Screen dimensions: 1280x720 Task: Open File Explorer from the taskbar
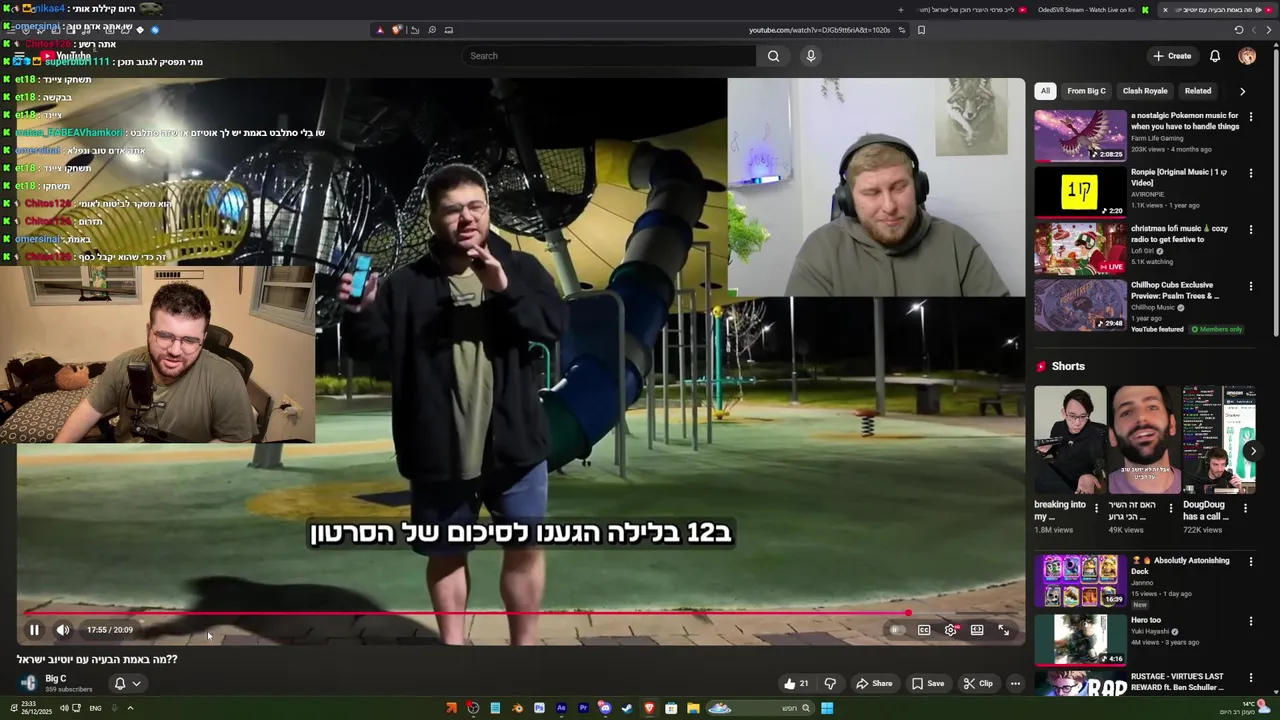(x=693, y=708)
